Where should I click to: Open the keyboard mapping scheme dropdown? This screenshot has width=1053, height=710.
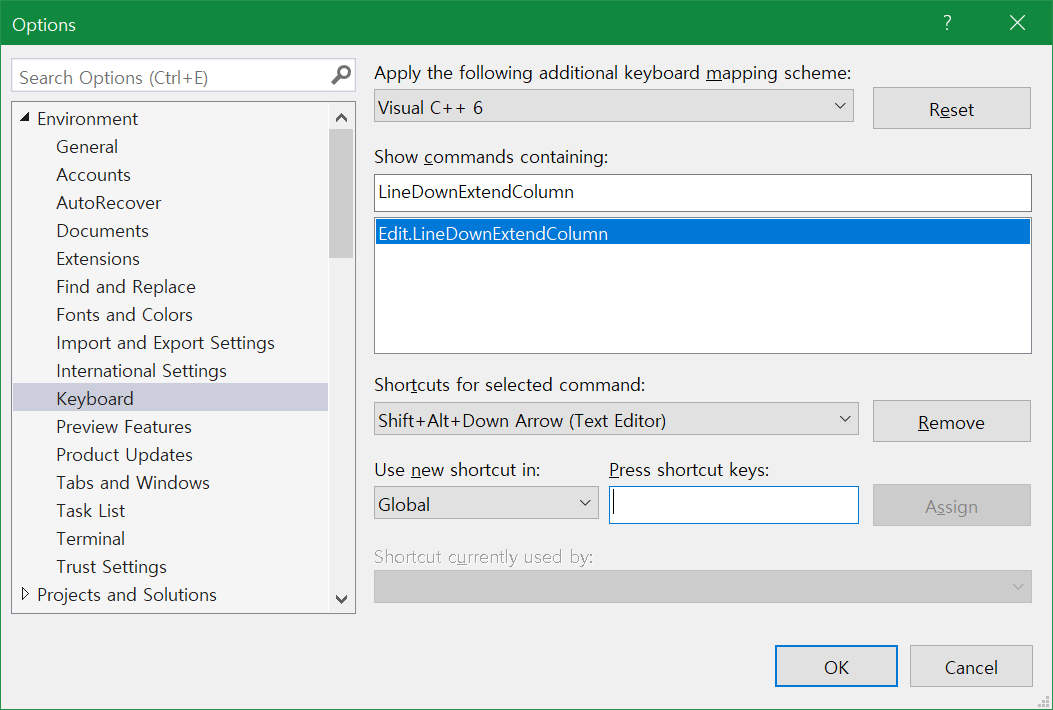coord(614,106)
